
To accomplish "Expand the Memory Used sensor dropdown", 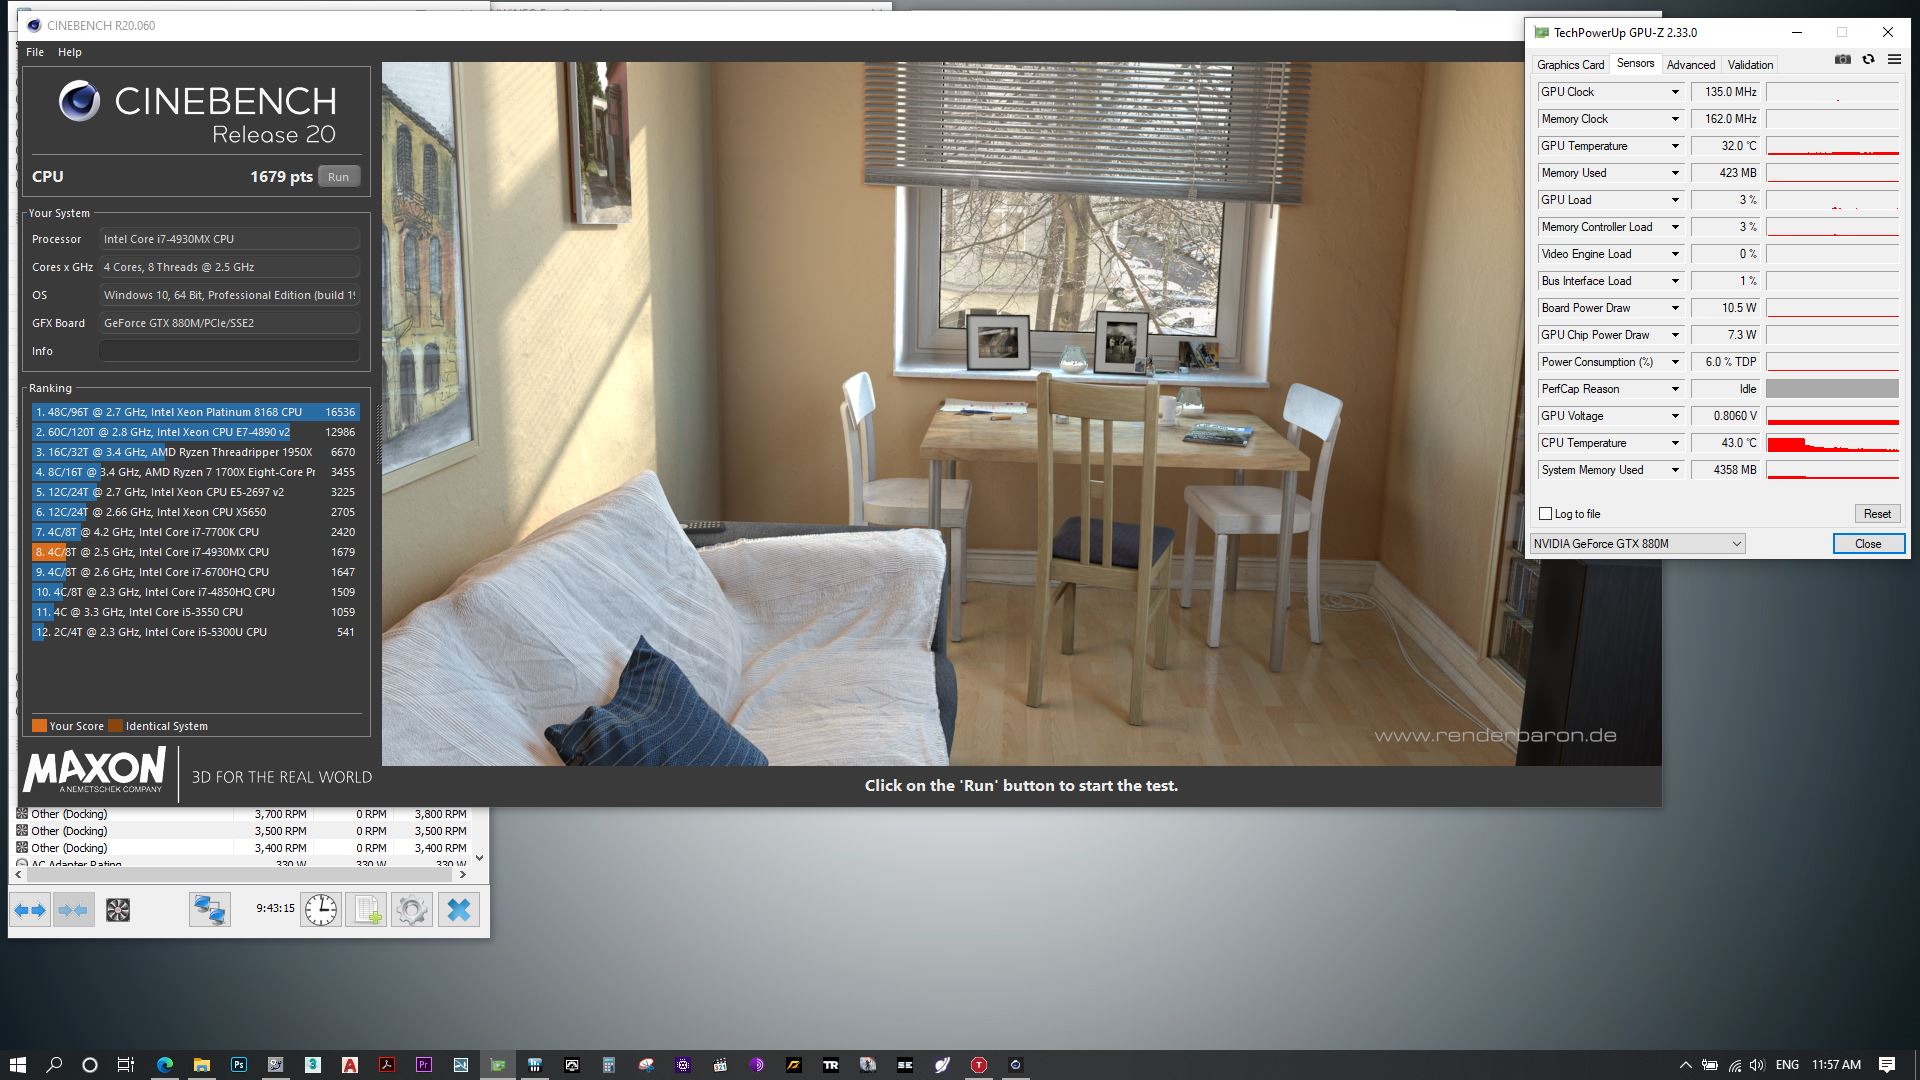I will coord(1675,173).
